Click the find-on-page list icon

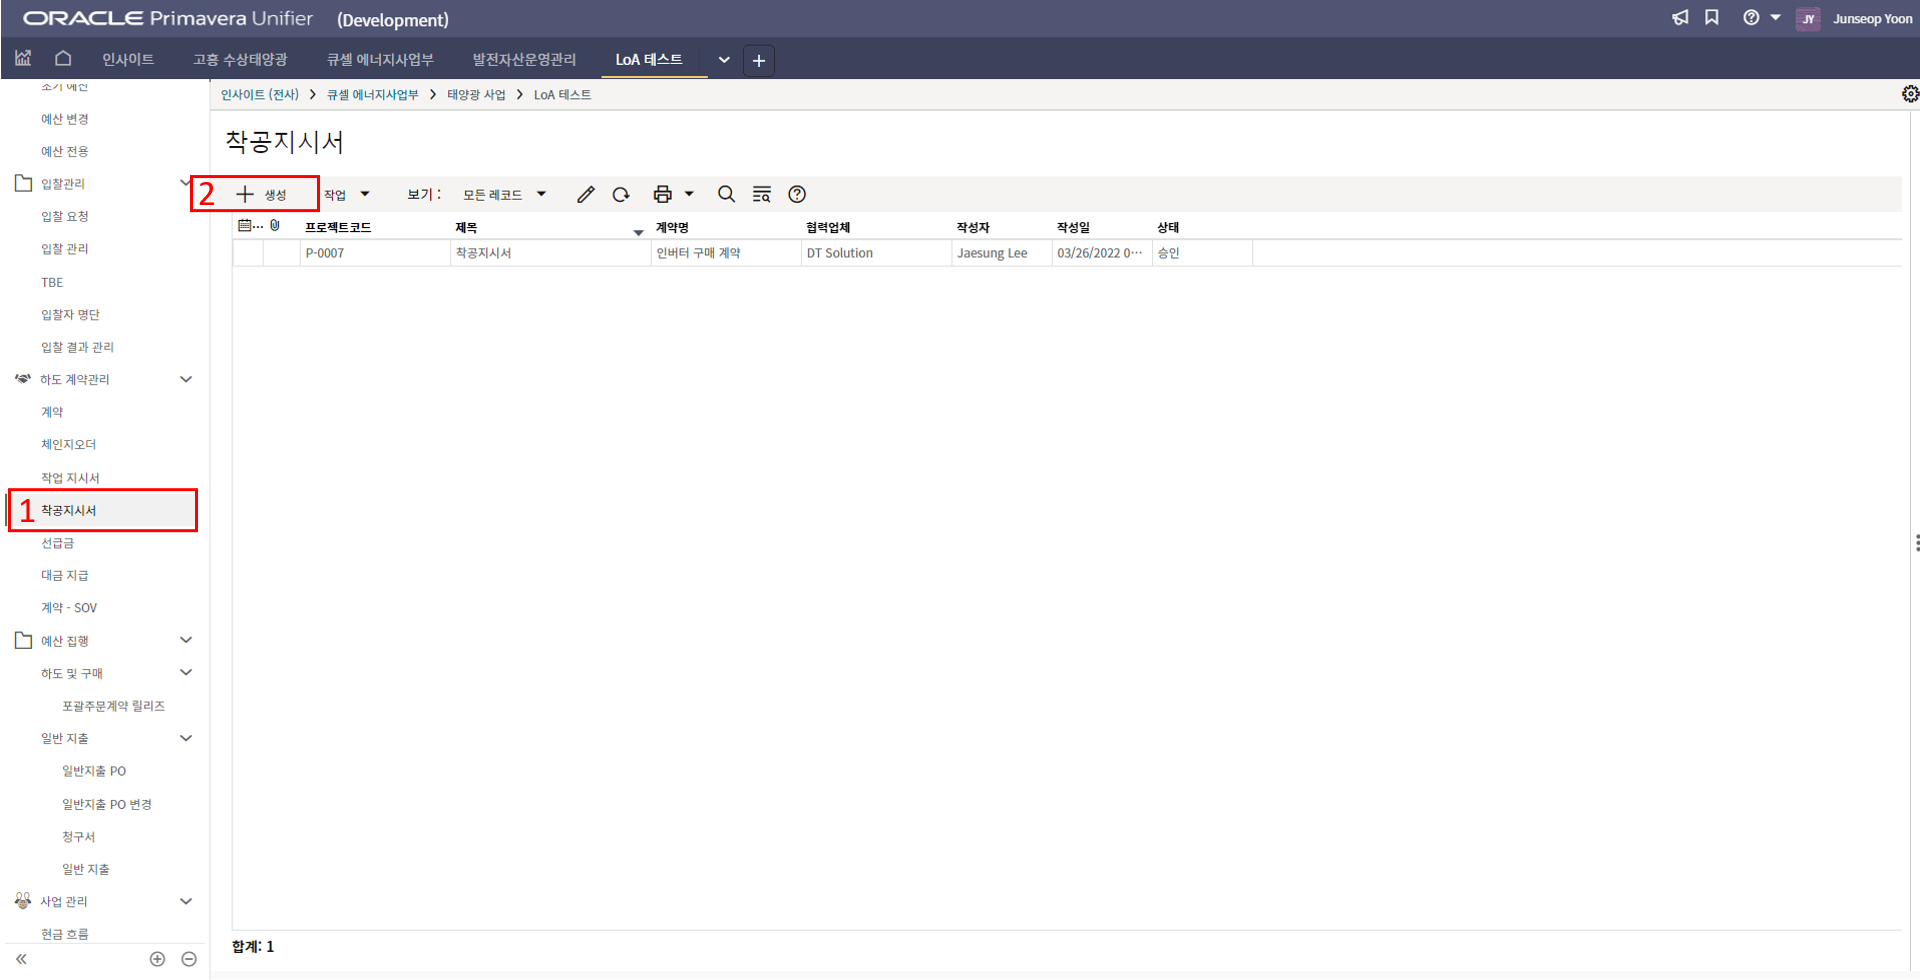762,194
